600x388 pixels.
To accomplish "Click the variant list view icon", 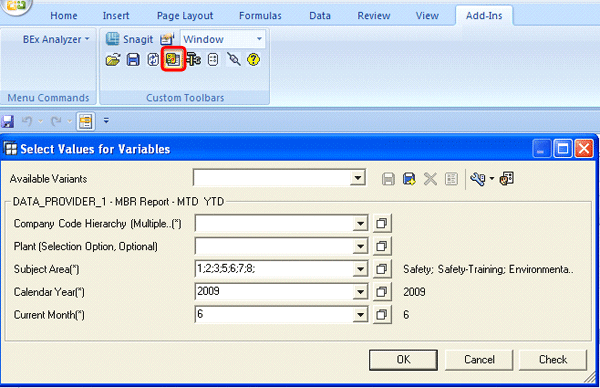I will pos(451,179).
